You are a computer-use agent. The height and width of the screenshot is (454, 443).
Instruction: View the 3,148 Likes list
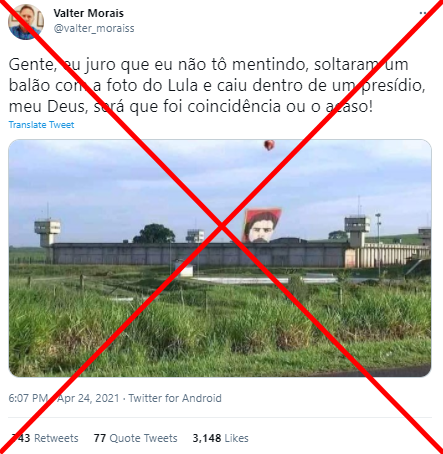coord(220,438)
